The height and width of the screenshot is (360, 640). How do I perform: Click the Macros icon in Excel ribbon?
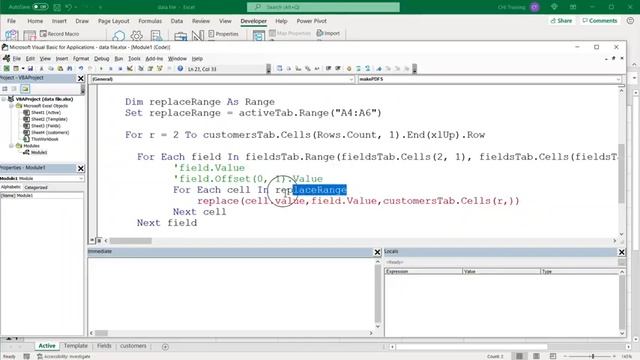[x=29, y=35]
